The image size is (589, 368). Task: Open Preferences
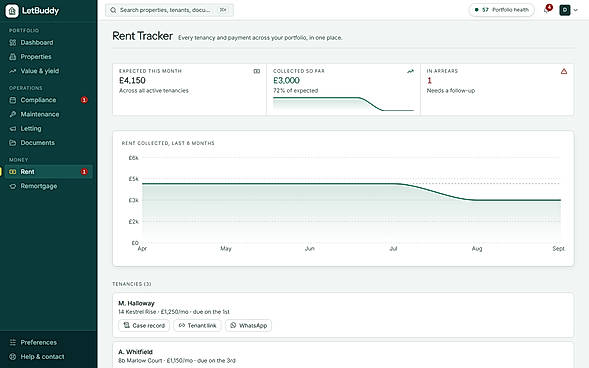49,342
